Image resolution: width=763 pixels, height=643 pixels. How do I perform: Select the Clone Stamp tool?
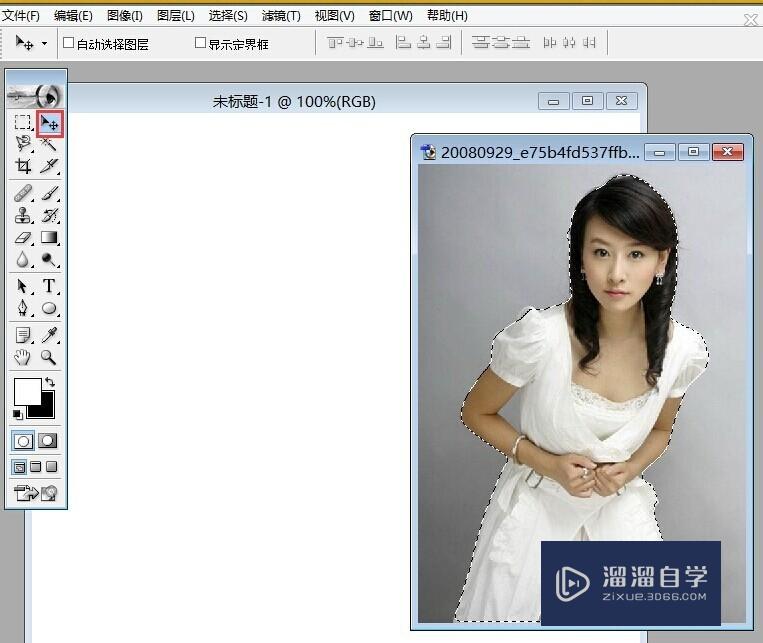[22, 215]
